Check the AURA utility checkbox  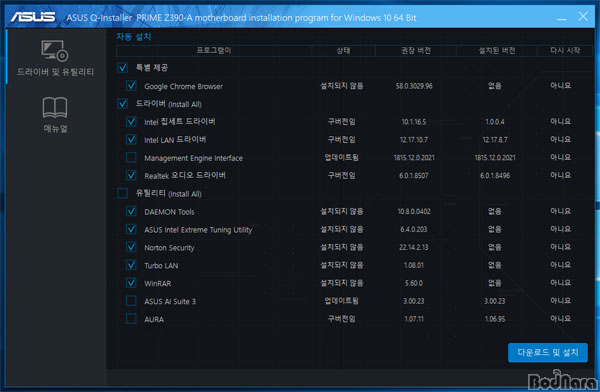[131, 318]
